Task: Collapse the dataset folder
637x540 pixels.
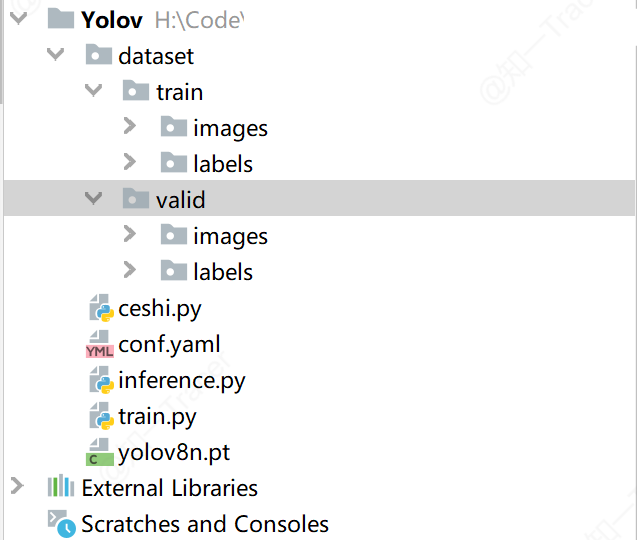Action: pyautogui.click(x=56, y=54)
